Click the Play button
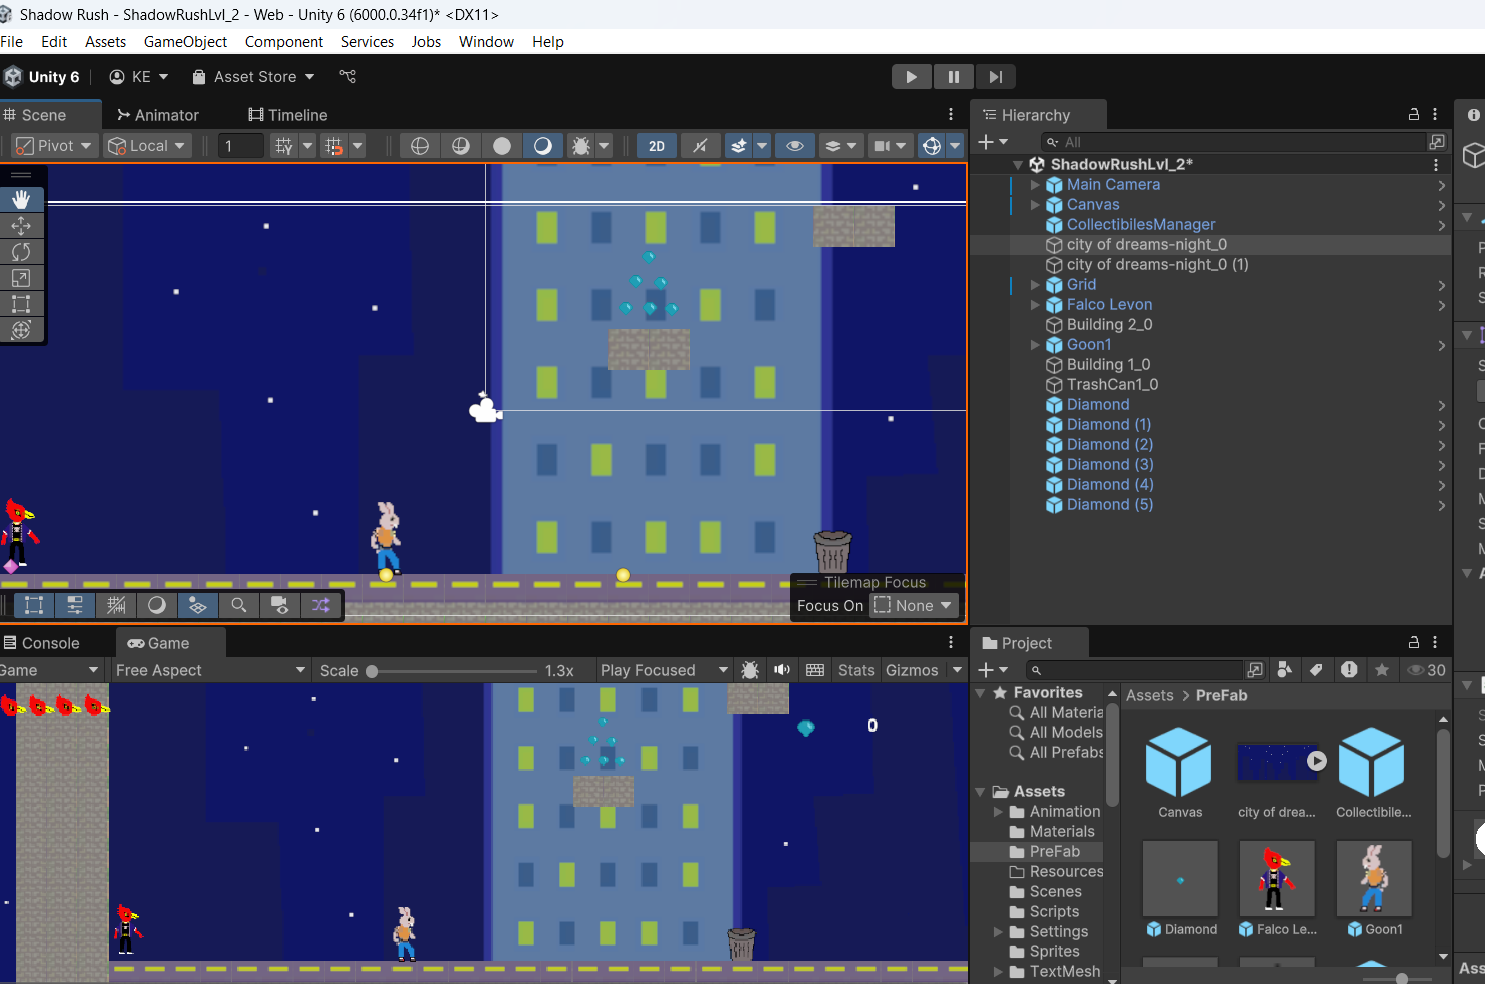Screen dimensions: 1485x984 (x=911, y=77)
